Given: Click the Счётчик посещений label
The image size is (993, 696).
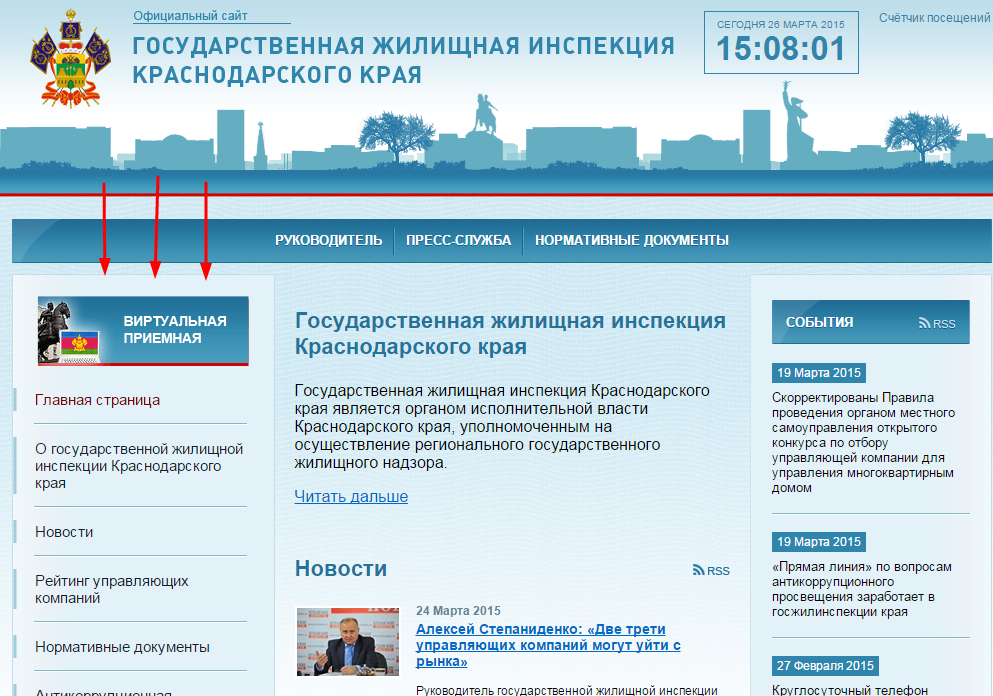Looking at the screenshot, I should [934, 18].
